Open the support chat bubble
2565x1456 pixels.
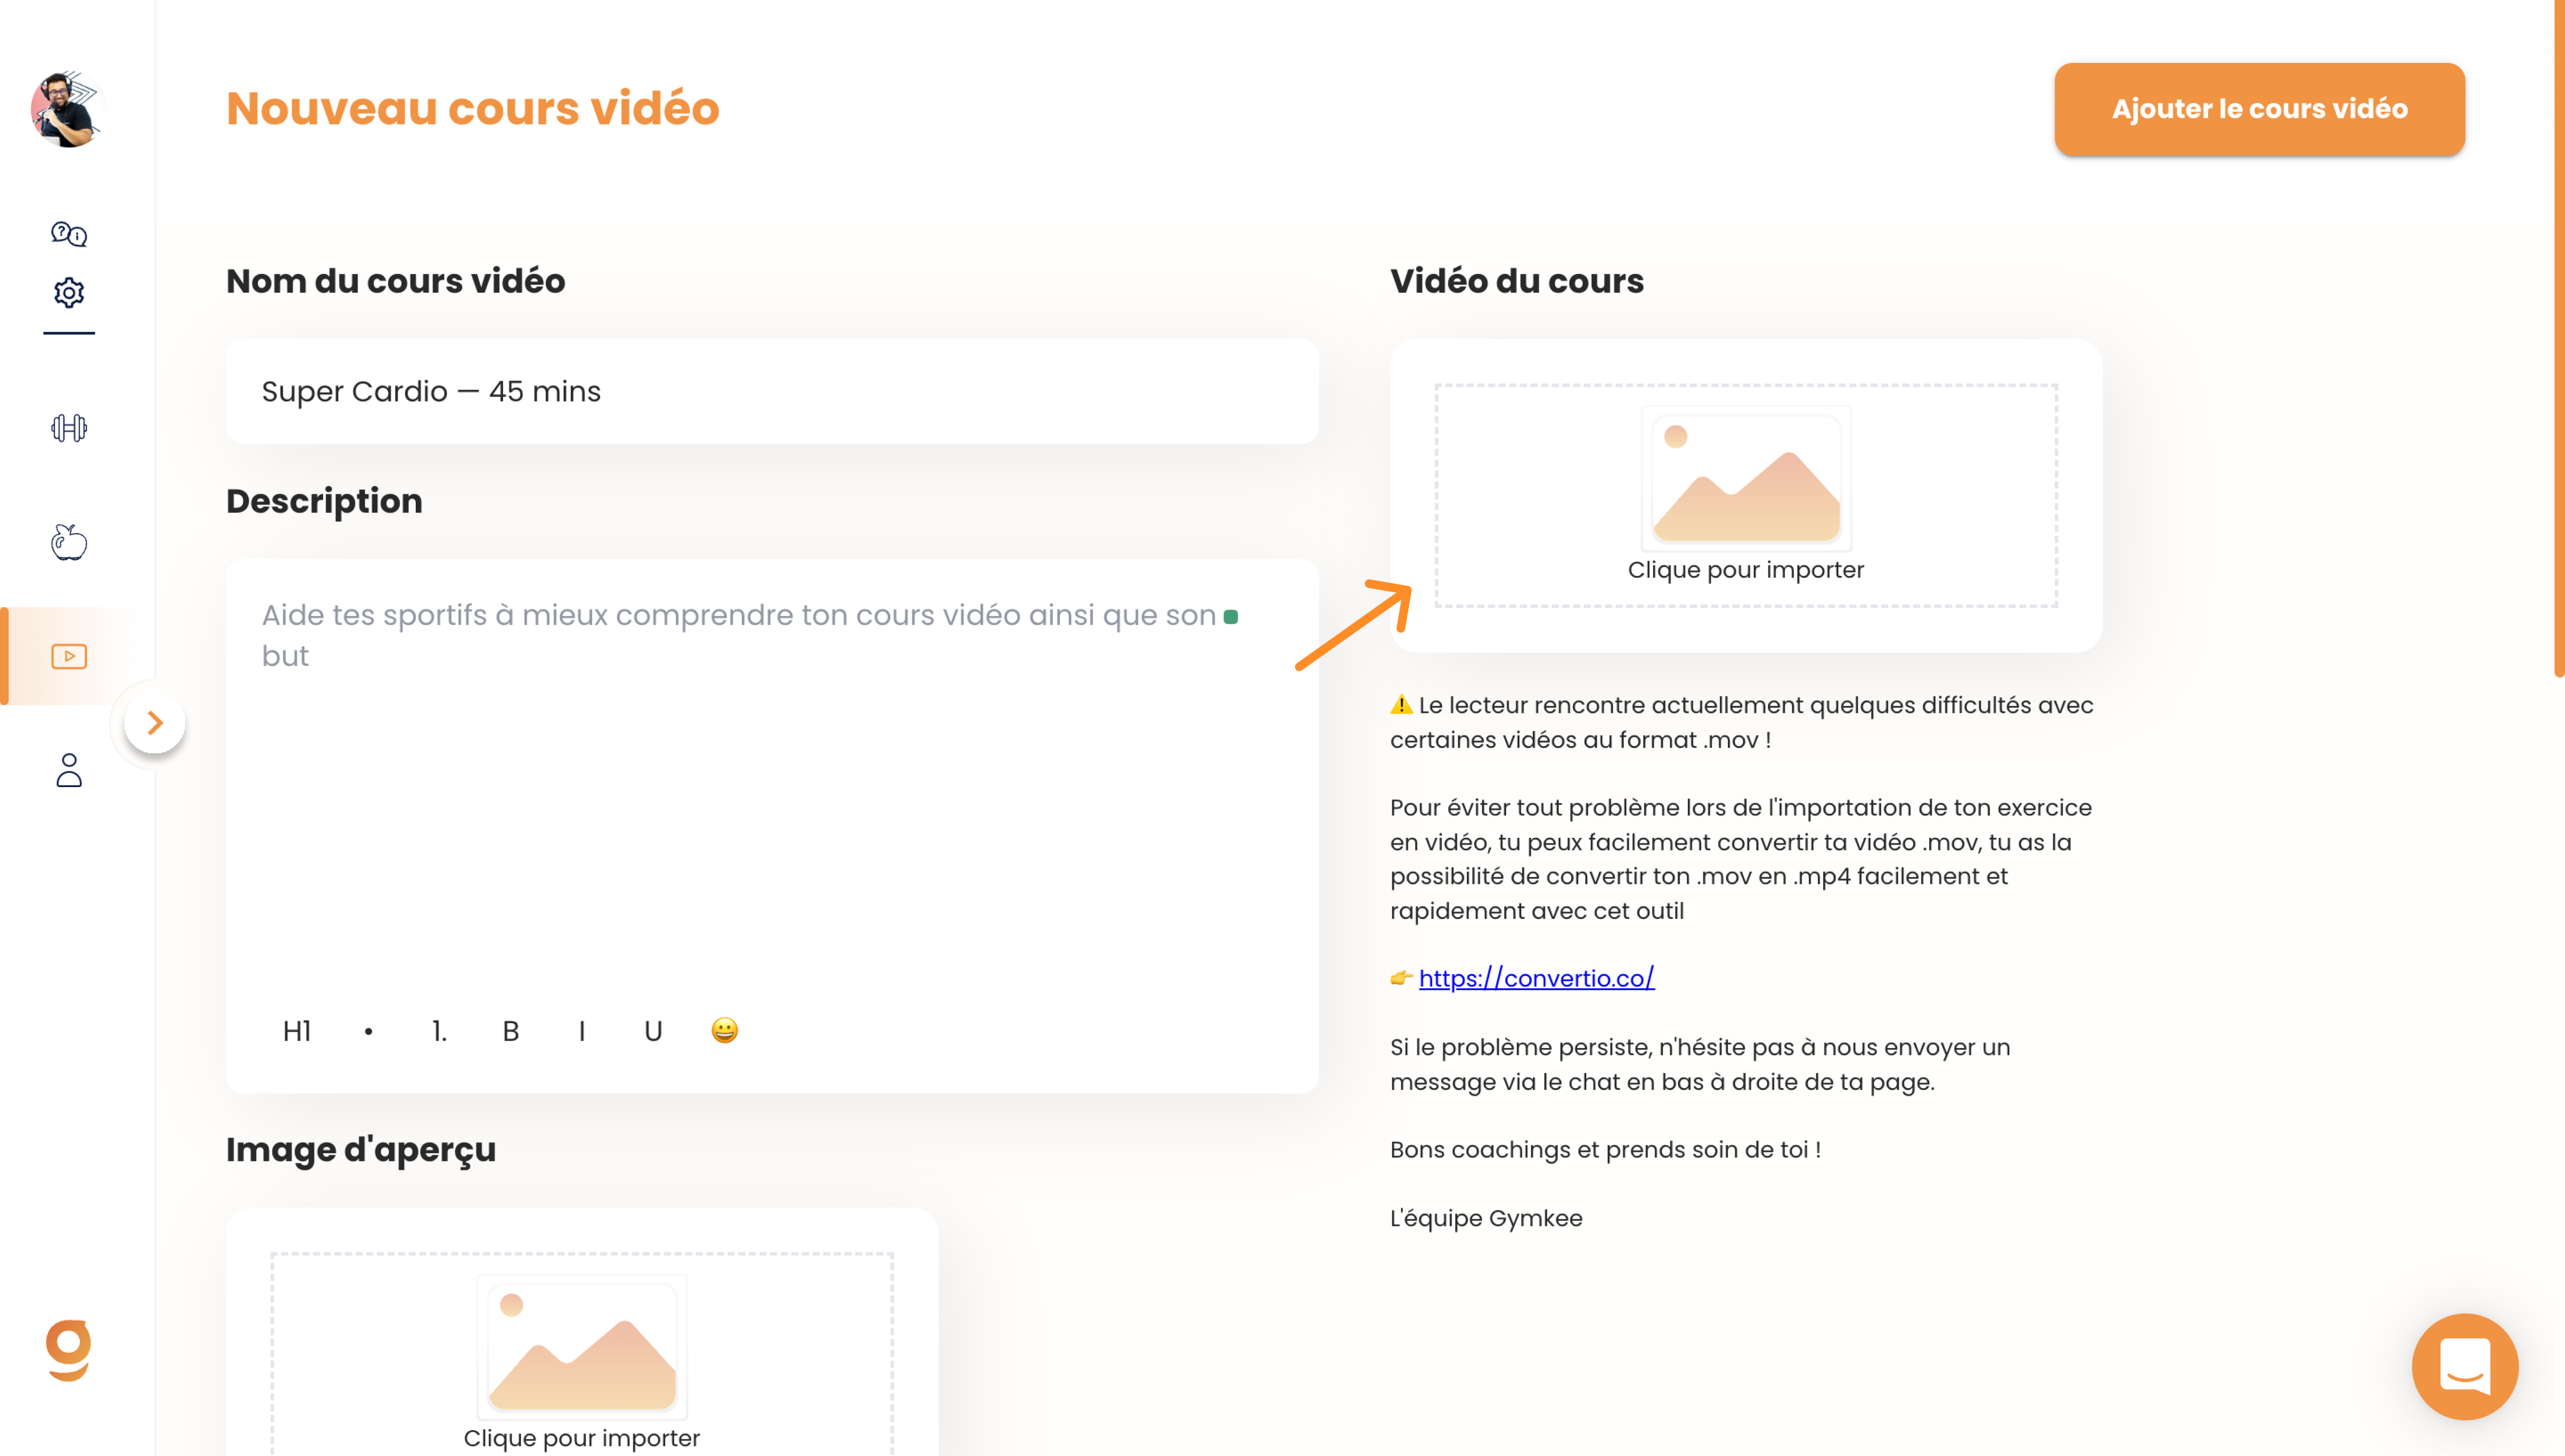tap(2465, 1366)
